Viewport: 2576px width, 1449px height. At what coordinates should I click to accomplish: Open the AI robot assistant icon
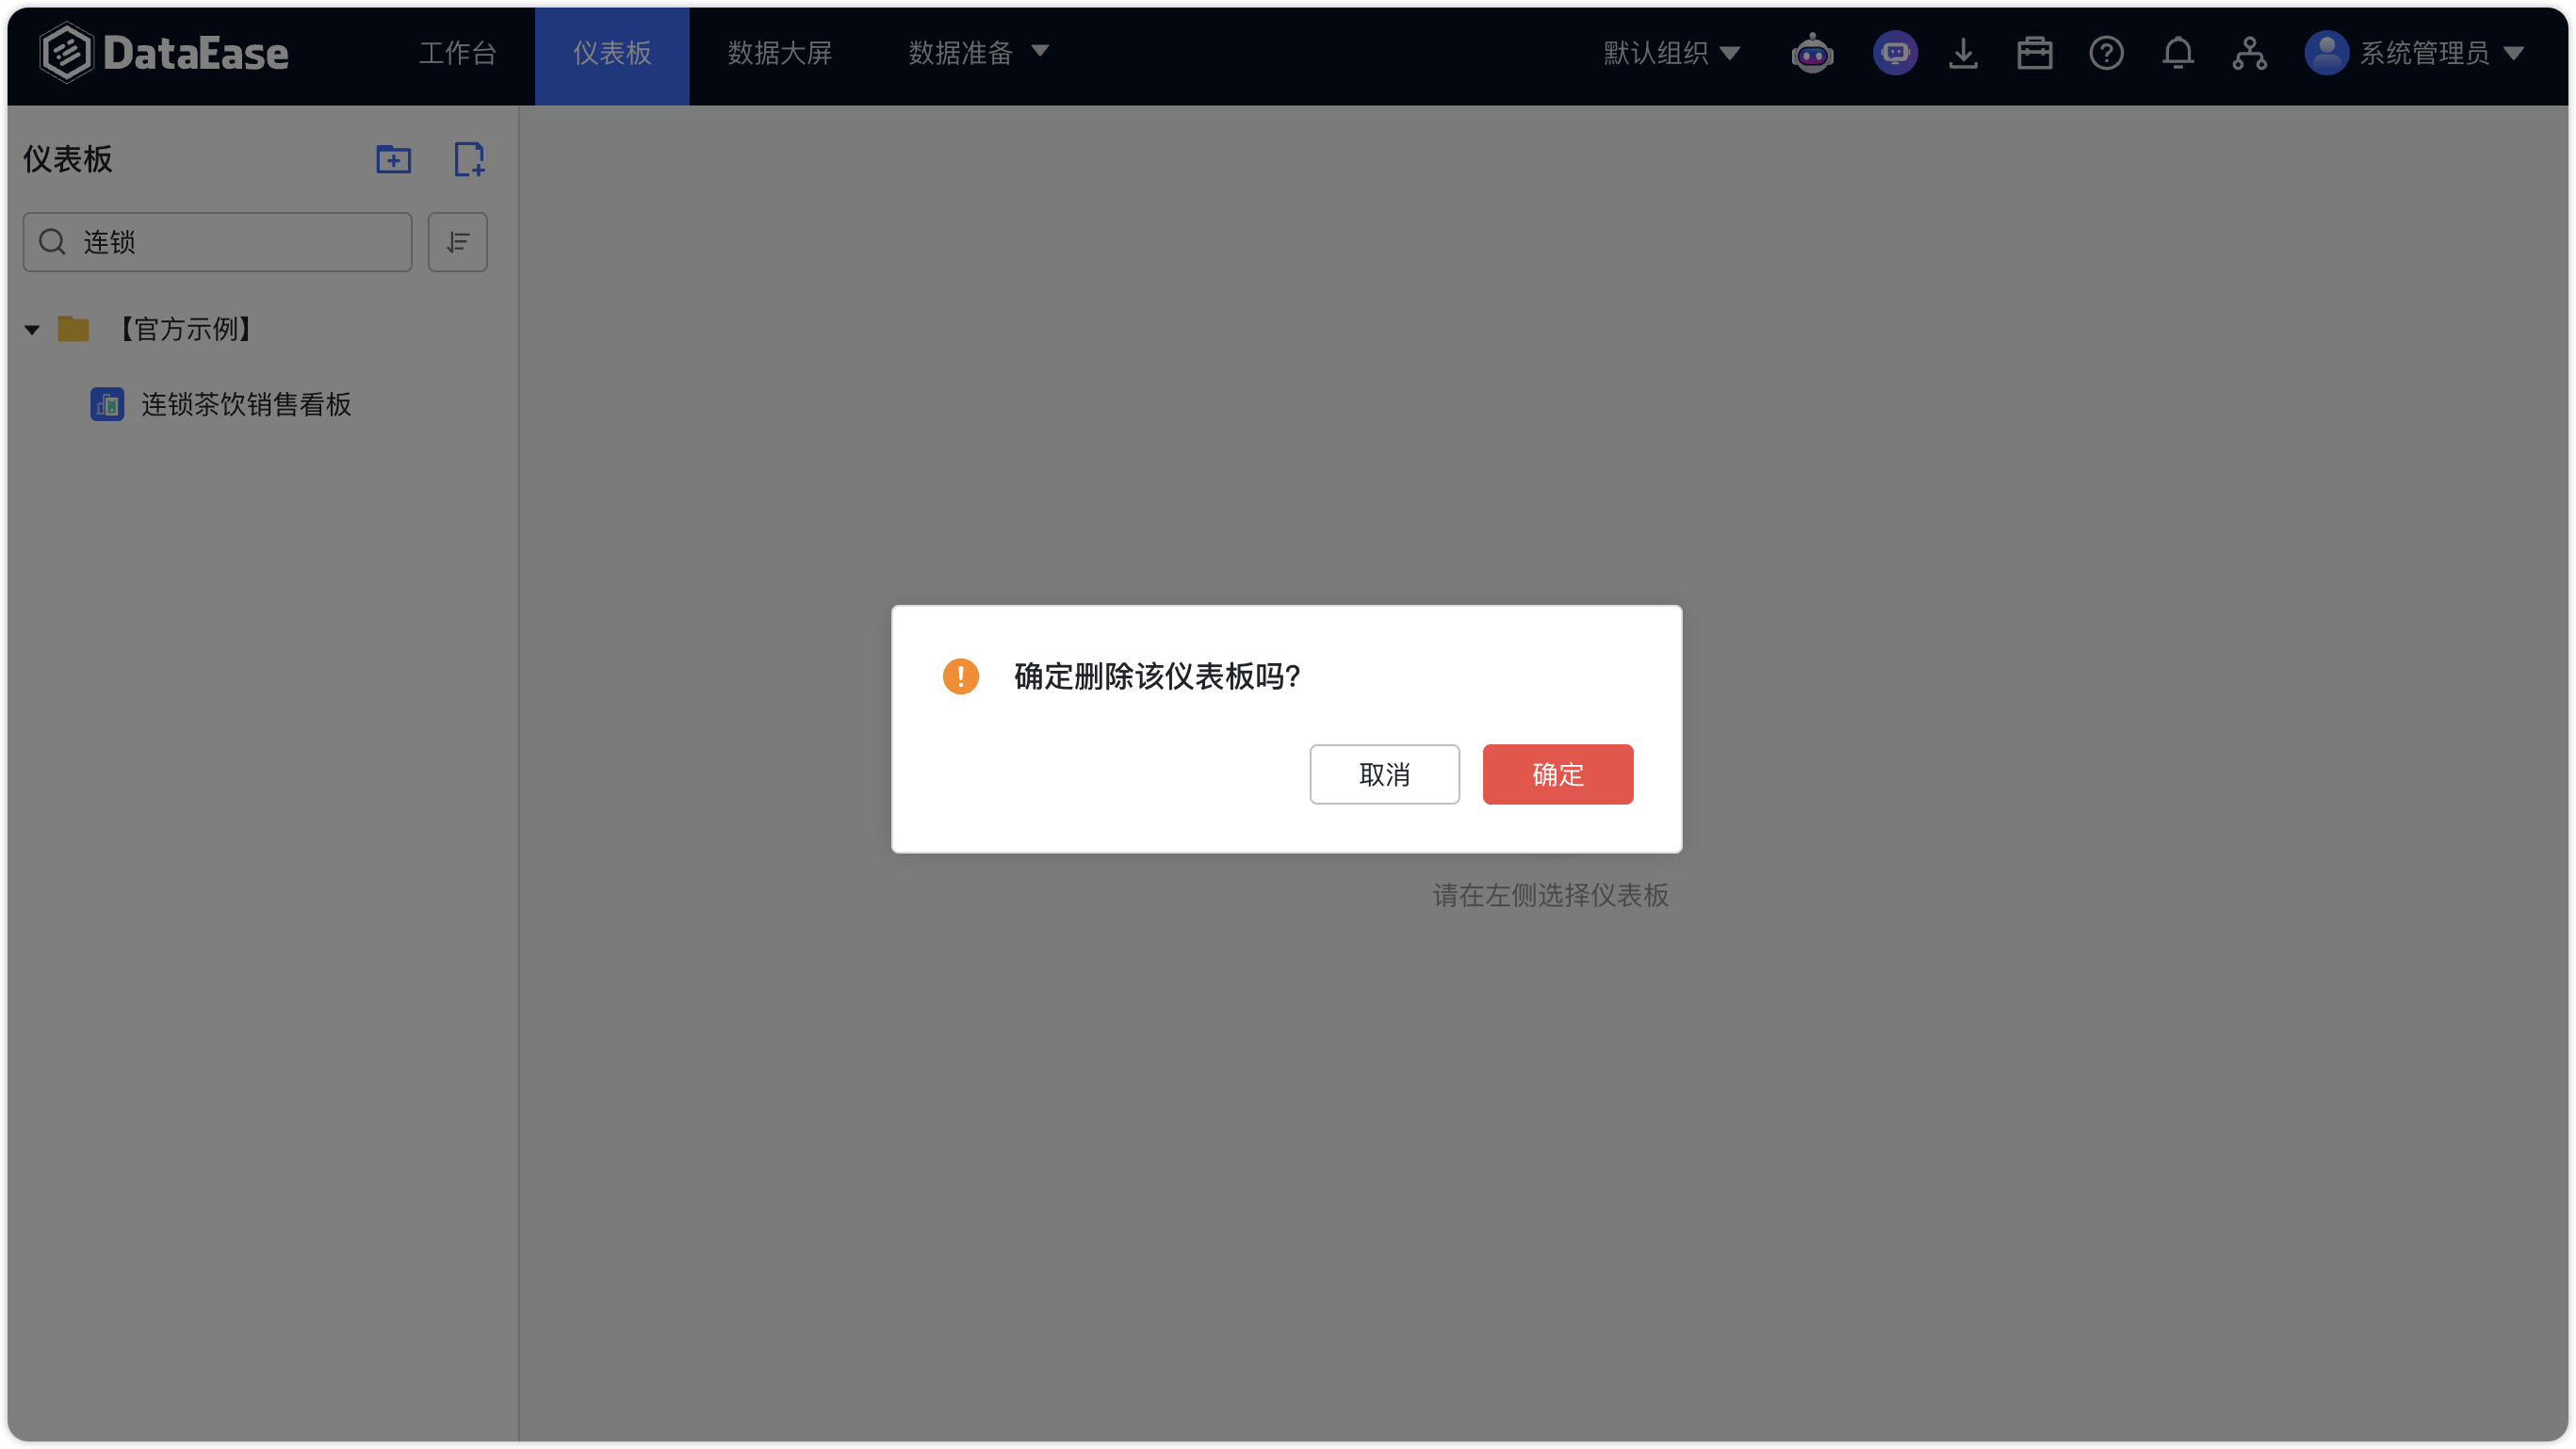(x=1812, y=53)
